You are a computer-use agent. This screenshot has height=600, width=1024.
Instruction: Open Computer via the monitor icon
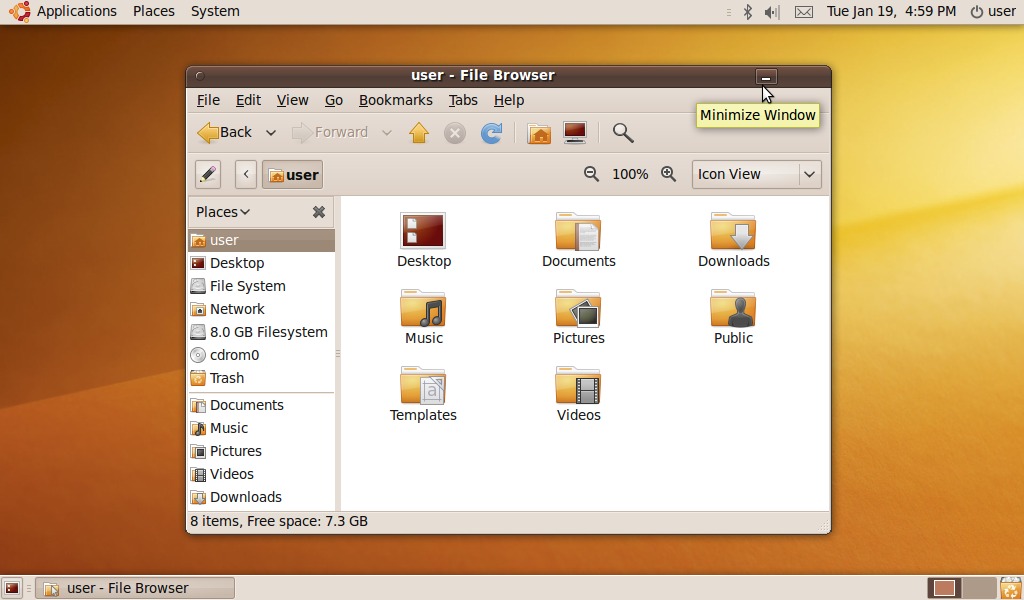pyautogui.click(x=575, y=133)
